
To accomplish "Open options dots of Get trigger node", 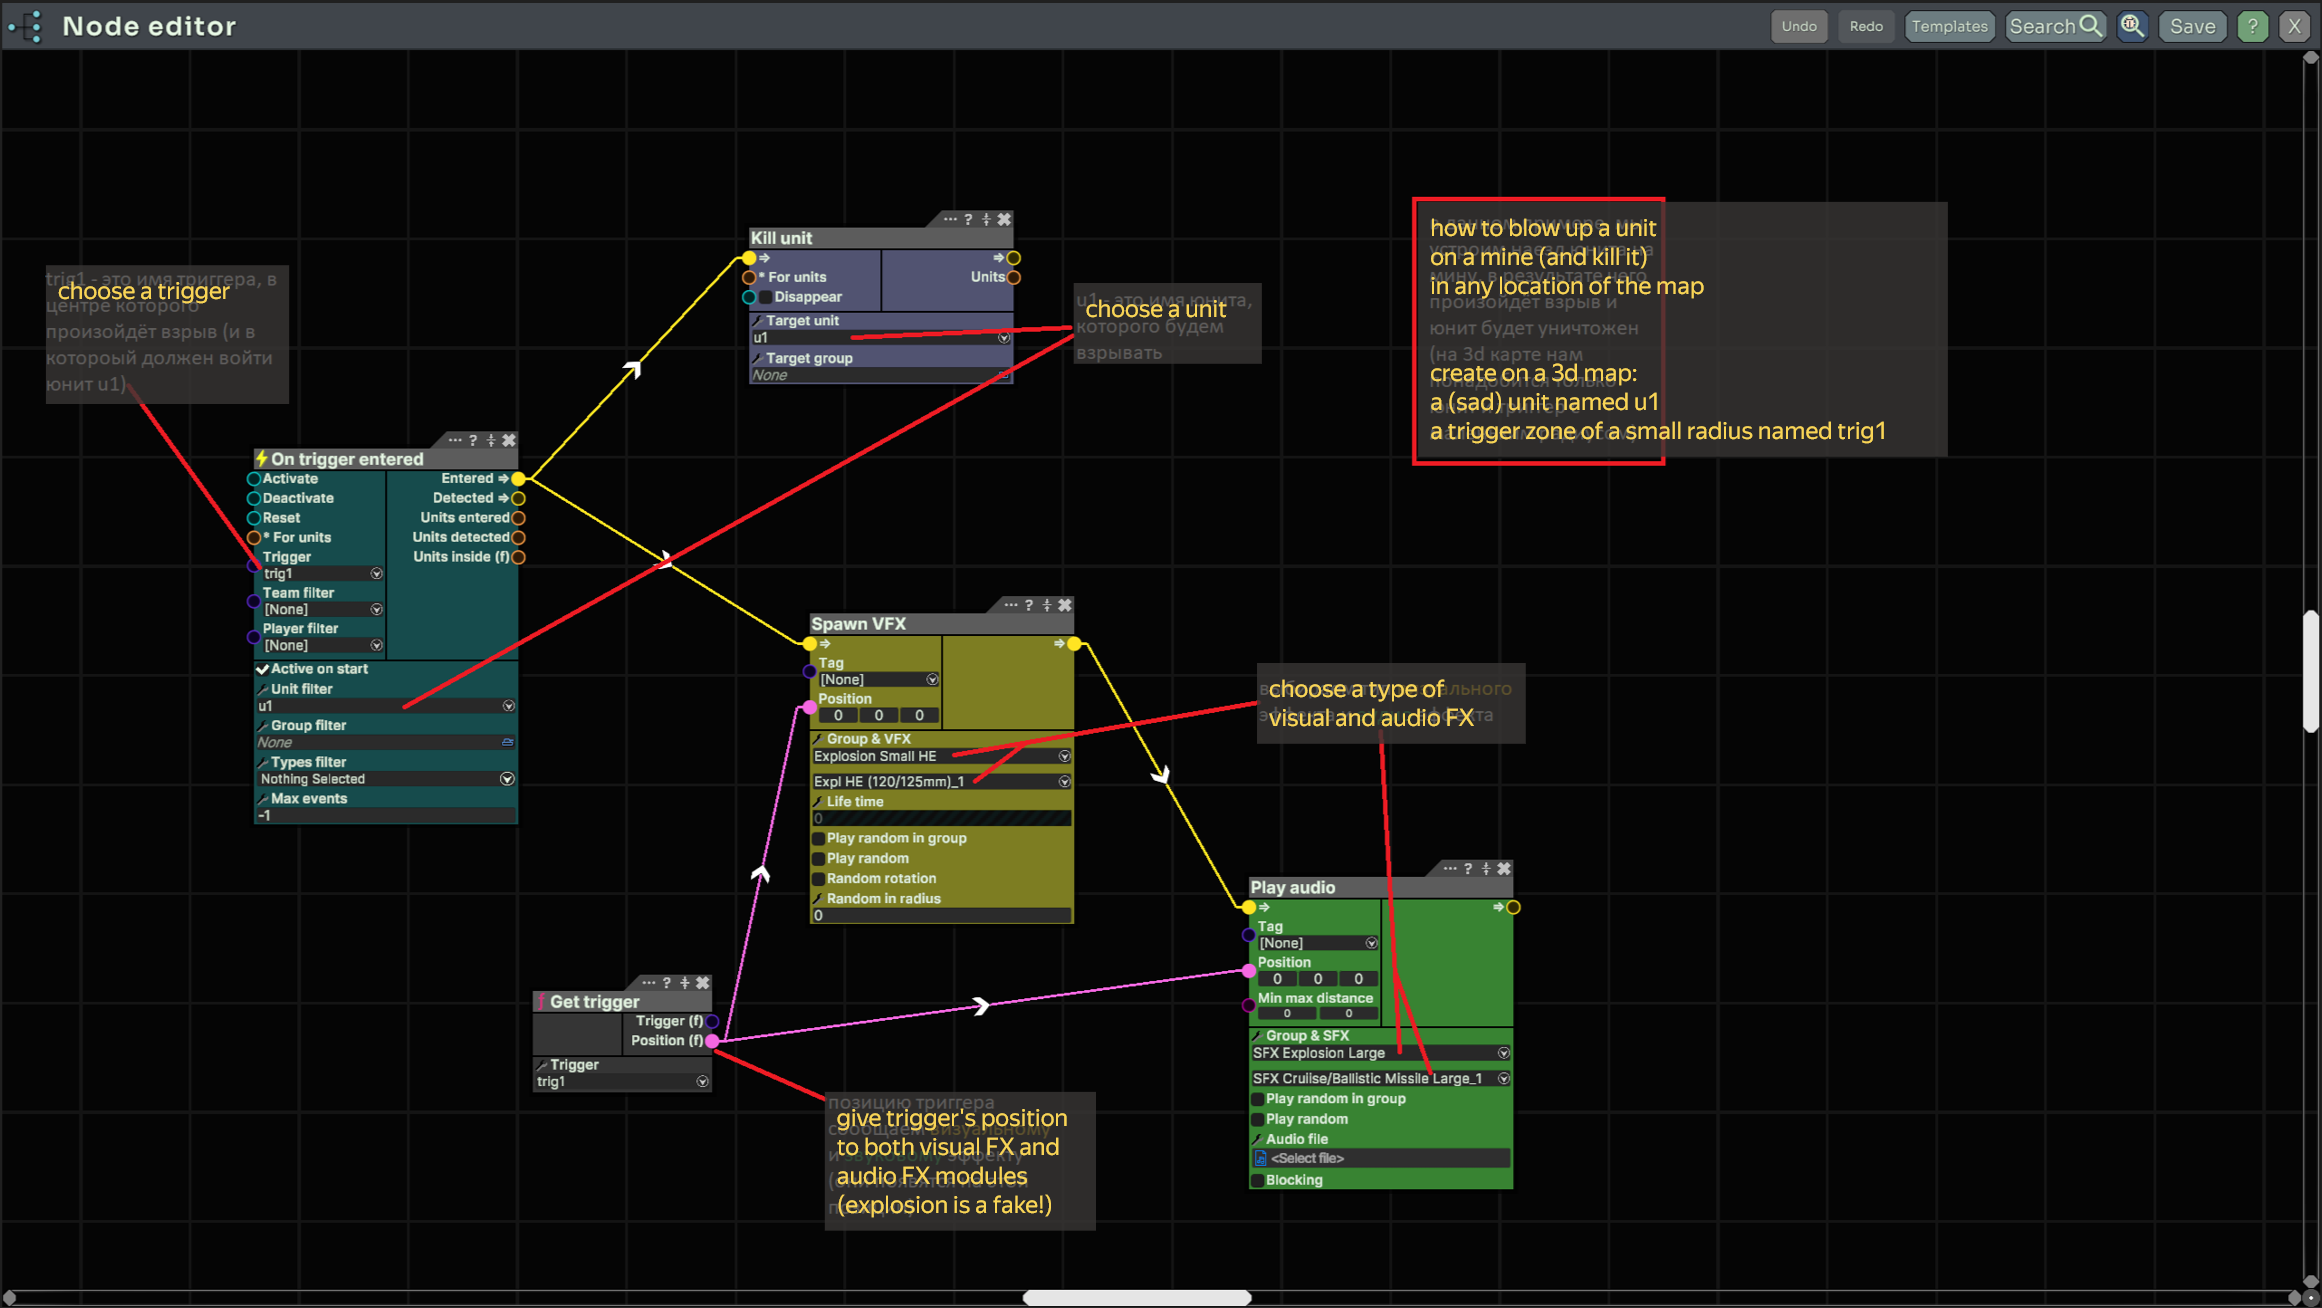I will 649,983.
